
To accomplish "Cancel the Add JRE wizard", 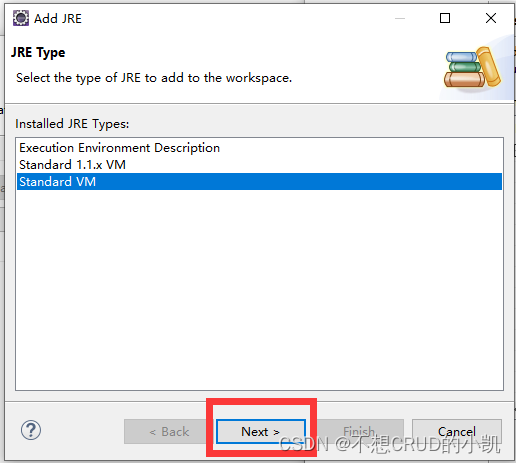I will coord(457,432).
